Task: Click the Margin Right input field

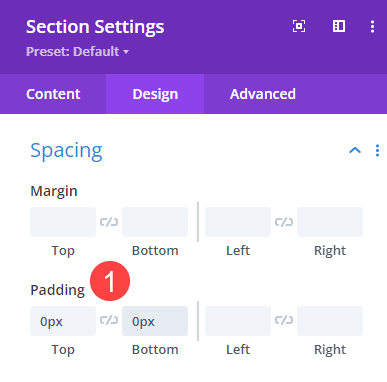Action: pos(330,222)
